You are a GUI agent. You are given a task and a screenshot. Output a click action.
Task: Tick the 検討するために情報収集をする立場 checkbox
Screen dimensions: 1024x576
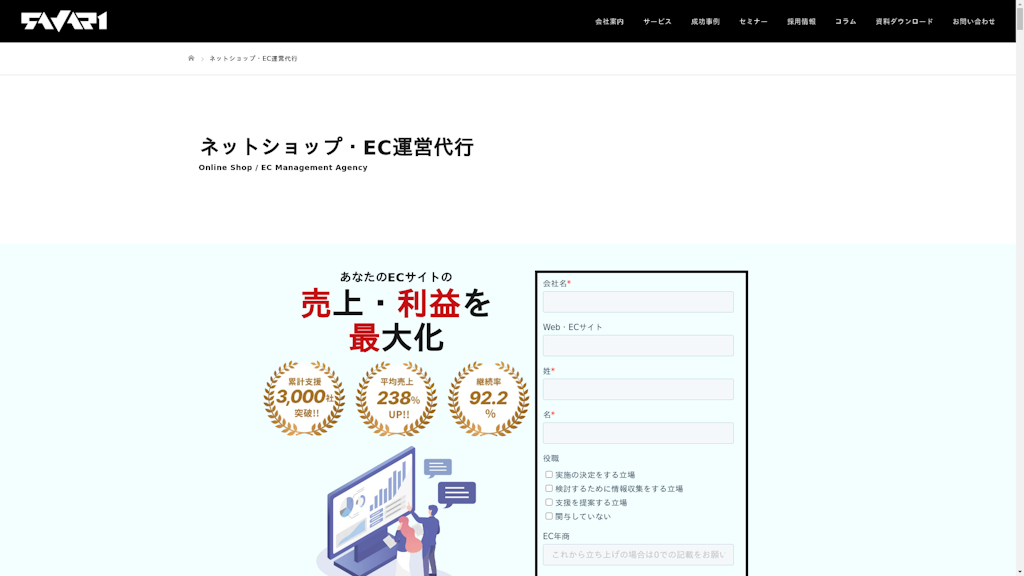549,489
